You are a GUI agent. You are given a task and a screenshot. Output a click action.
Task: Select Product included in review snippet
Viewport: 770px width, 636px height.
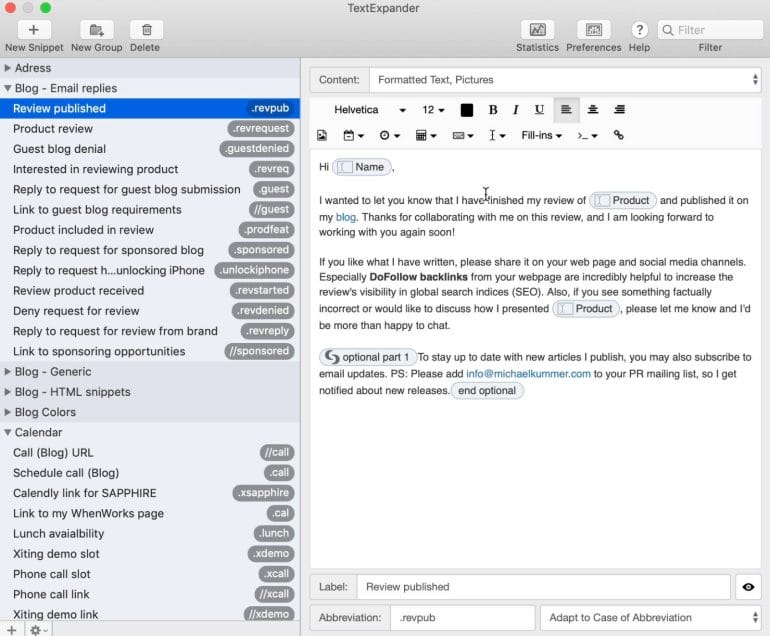pyautogui.click(x=150, y=230)
